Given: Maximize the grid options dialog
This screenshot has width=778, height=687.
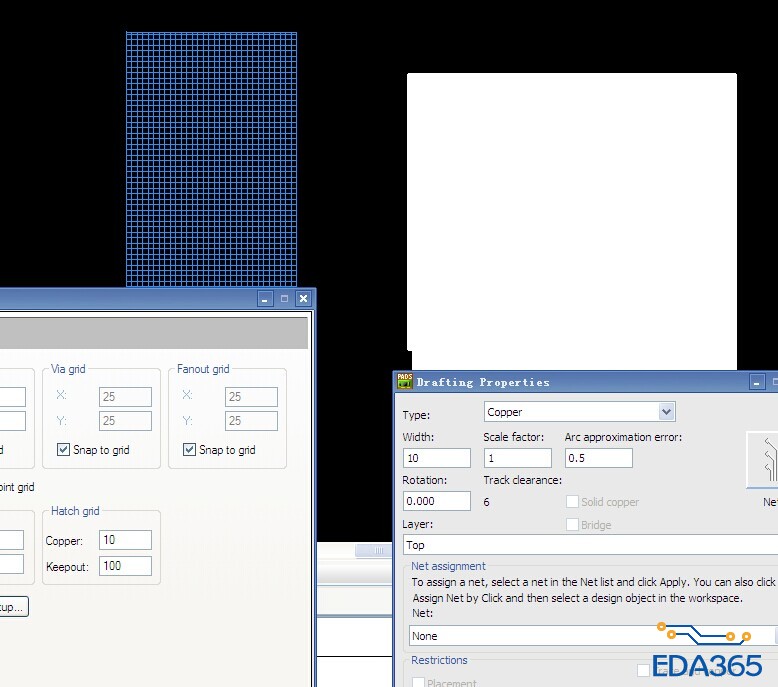Looking at the screenshot, I should click(284, 299).
